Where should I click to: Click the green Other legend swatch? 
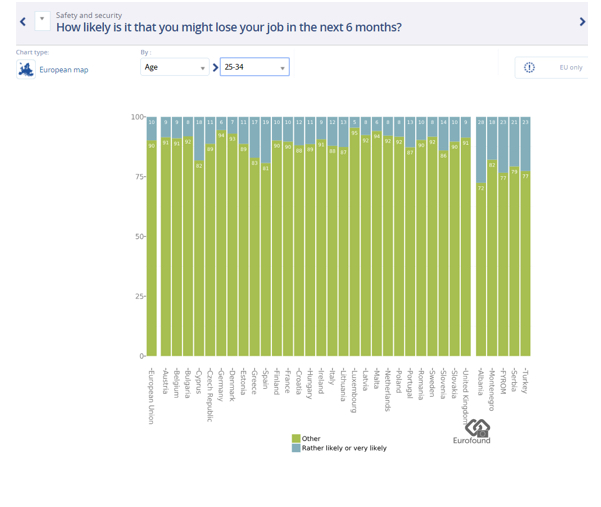coord(296,438)
